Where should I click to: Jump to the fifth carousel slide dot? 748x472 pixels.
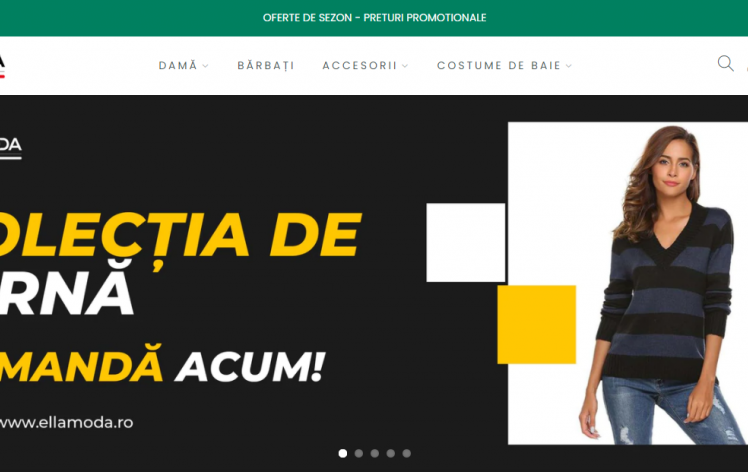406,453
